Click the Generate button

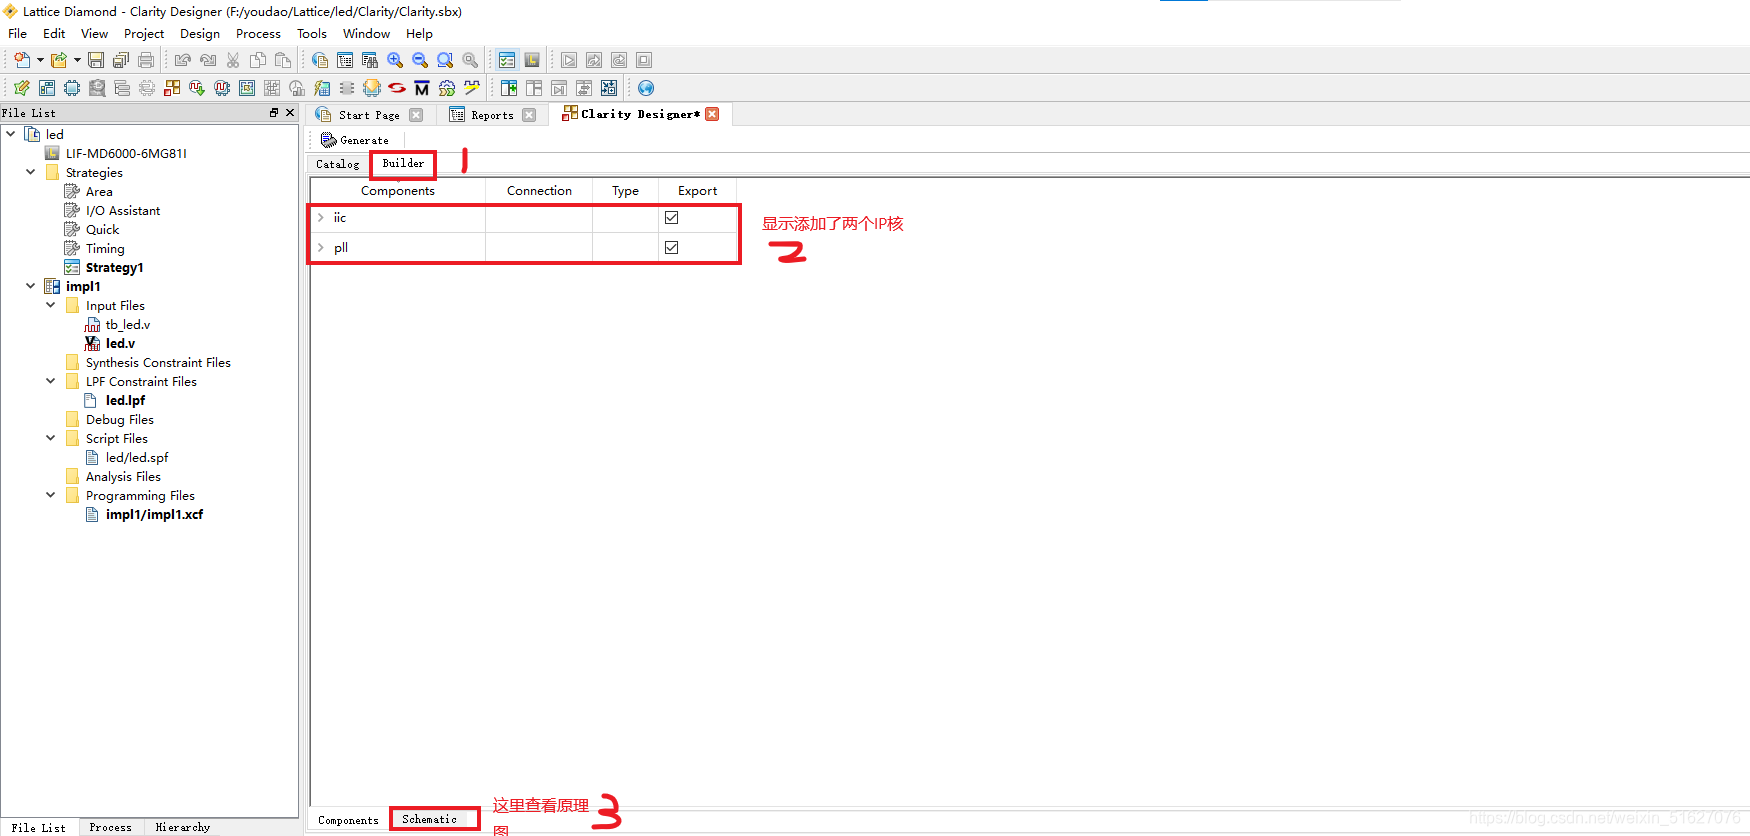pyautogui.click(x=355, y=140)
